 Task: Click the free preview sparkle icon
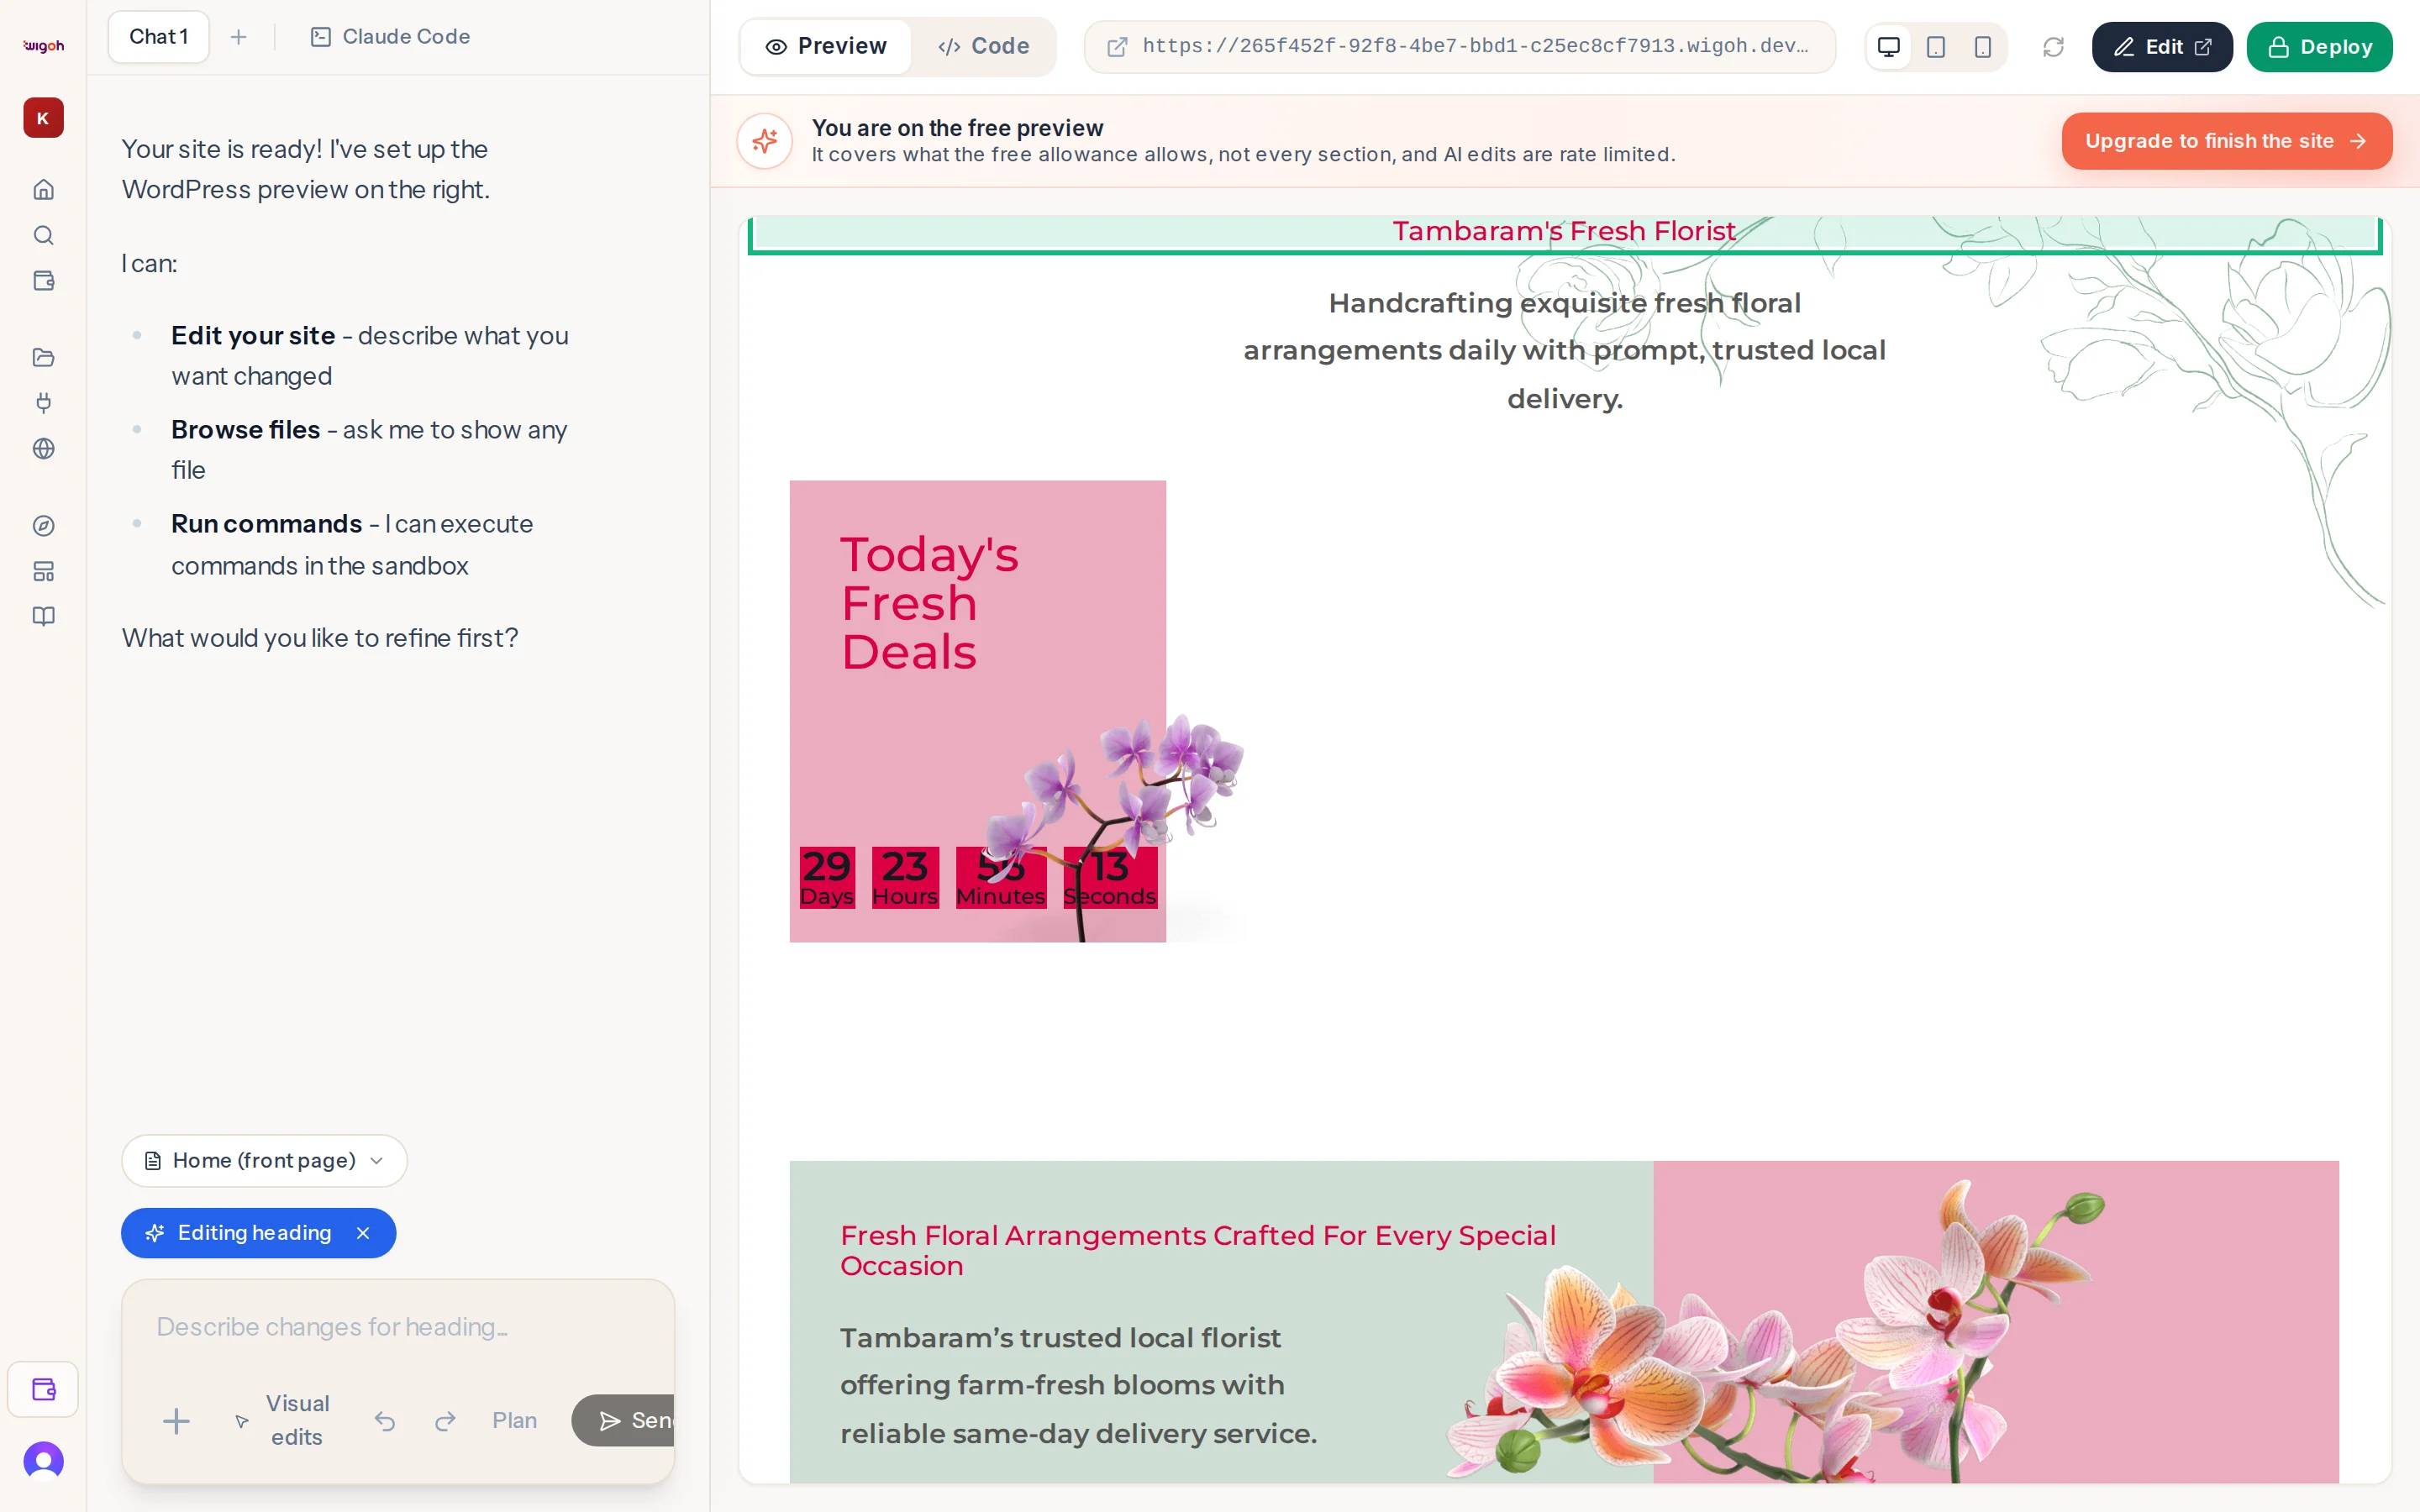pos(765,141)
